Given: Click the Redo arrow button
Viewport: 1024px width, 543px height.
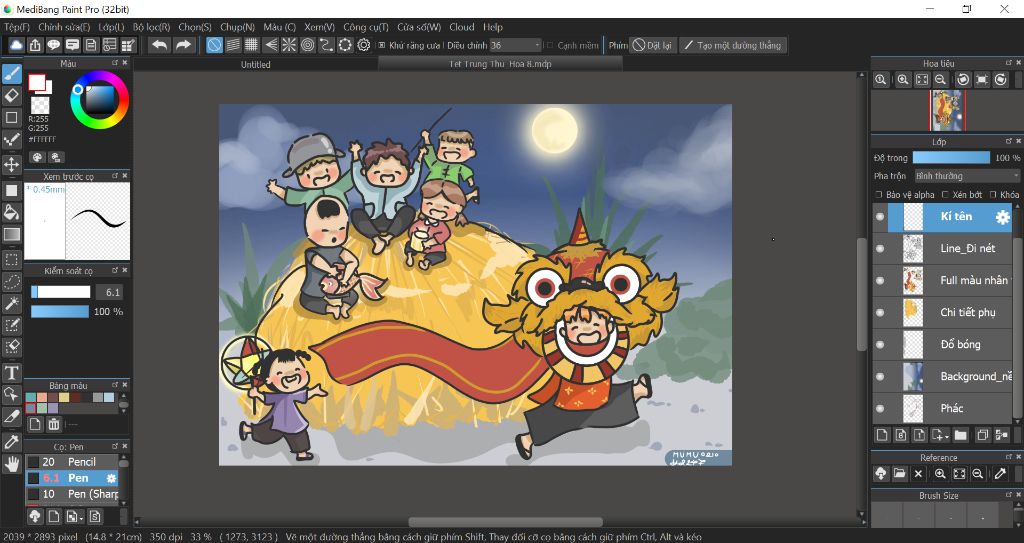Looking at the screenshot, I should tap(184, 45).
